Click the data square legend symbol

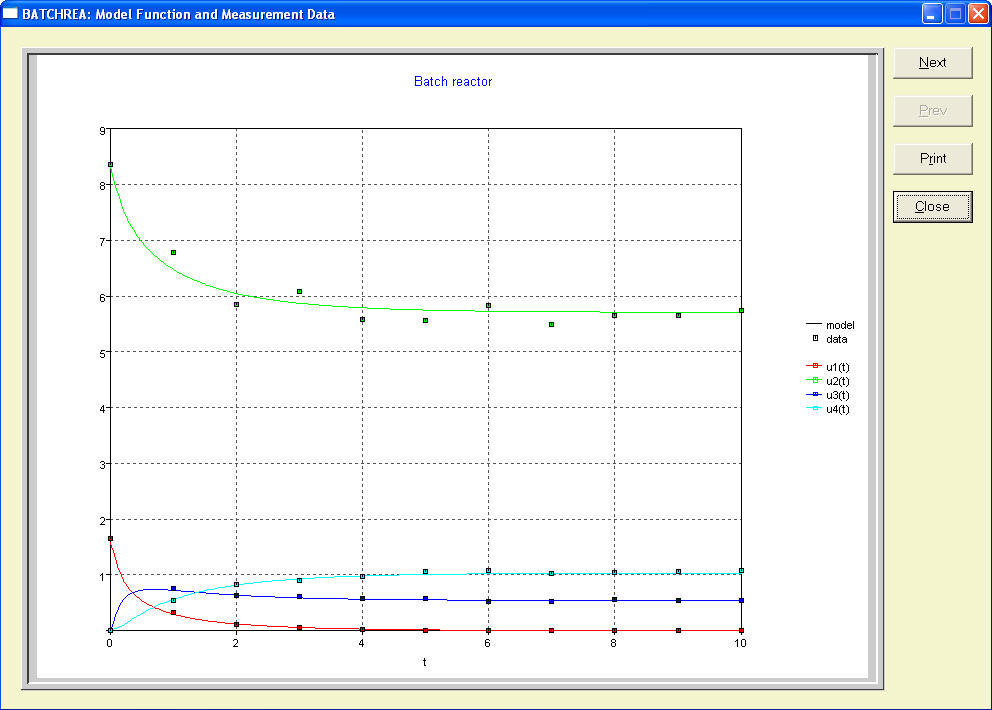(x=815, y=339)
